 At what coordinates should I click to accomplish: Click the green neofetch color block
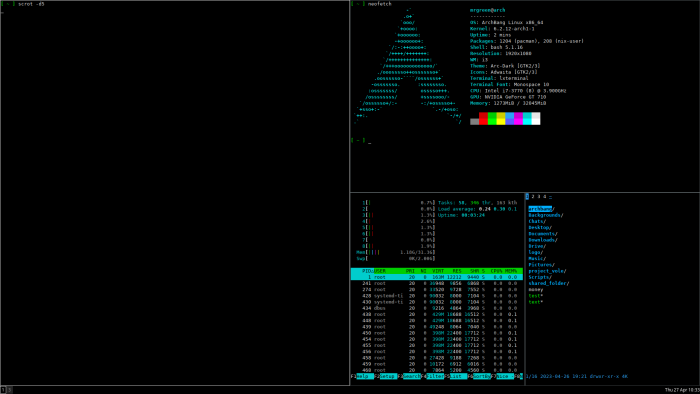click(492, 118)
